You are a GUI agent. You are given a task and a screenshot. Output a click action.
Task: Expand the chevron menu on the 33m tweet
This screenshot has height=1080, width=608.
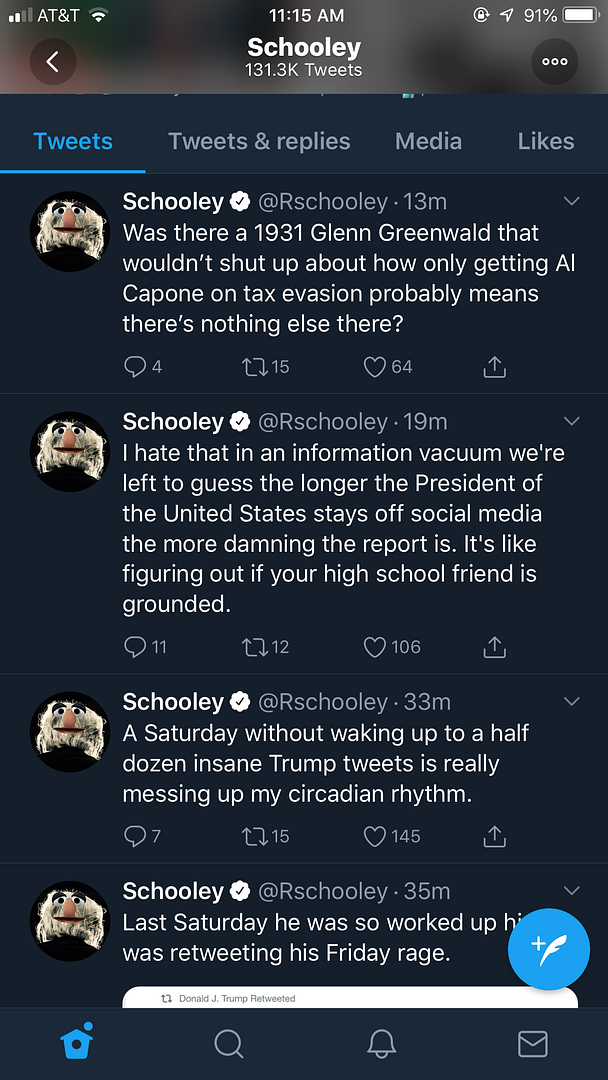tap(572, 701)
